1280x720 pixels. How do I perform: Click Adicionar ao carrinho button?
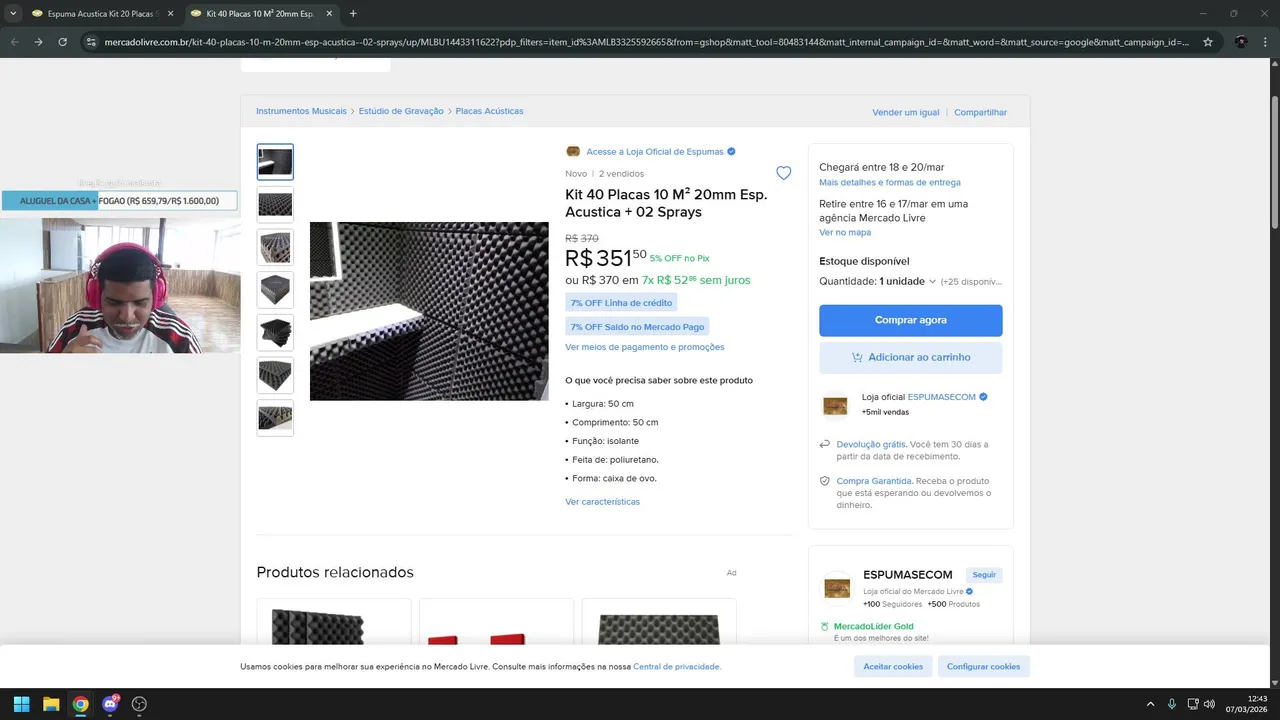910,357
